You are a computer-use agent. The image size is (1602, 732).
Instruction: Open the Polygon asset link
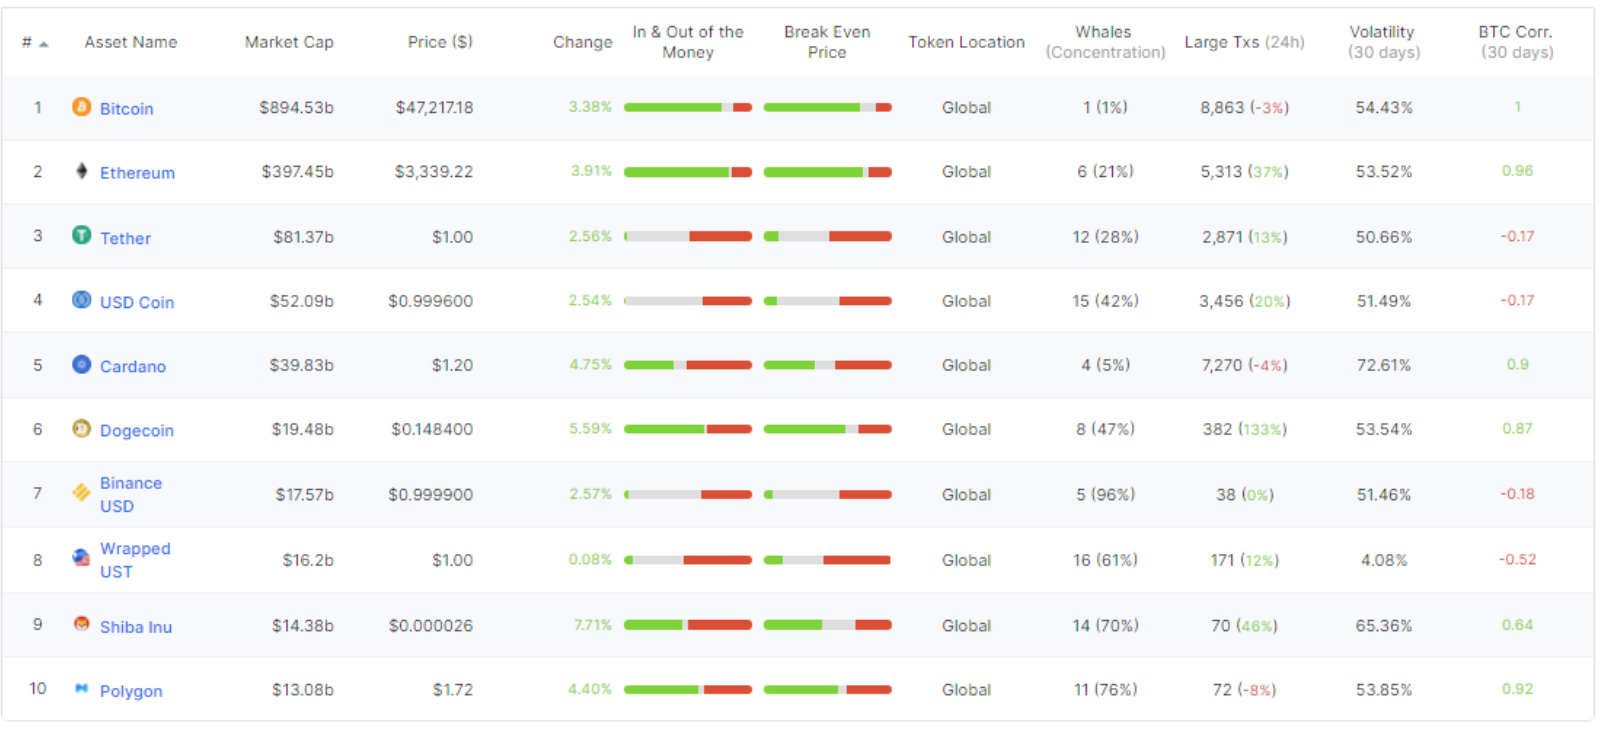131,691
